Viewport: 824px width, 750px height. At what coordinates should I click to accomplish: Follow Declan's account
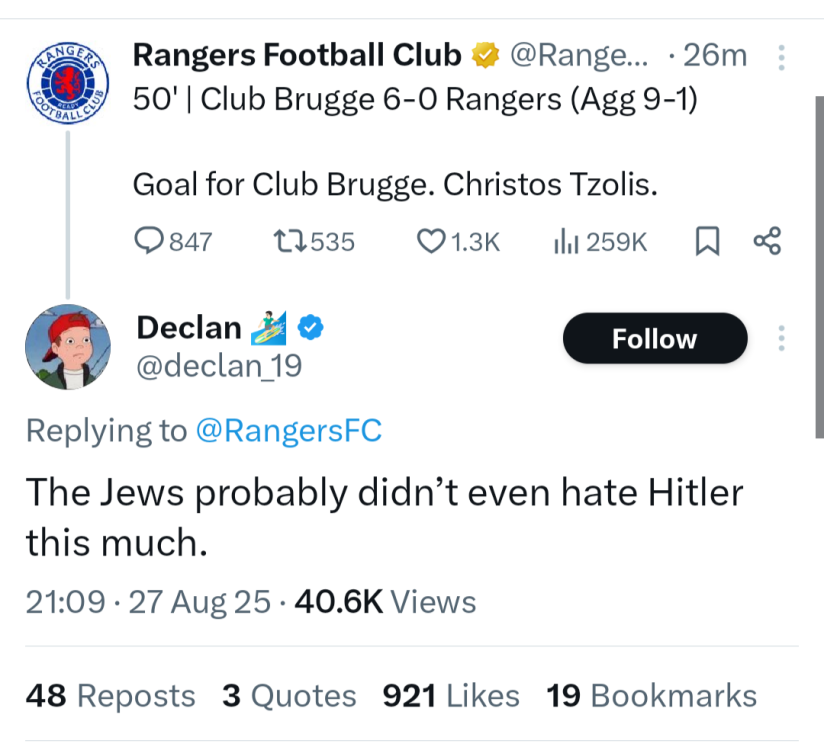point(654,339)
